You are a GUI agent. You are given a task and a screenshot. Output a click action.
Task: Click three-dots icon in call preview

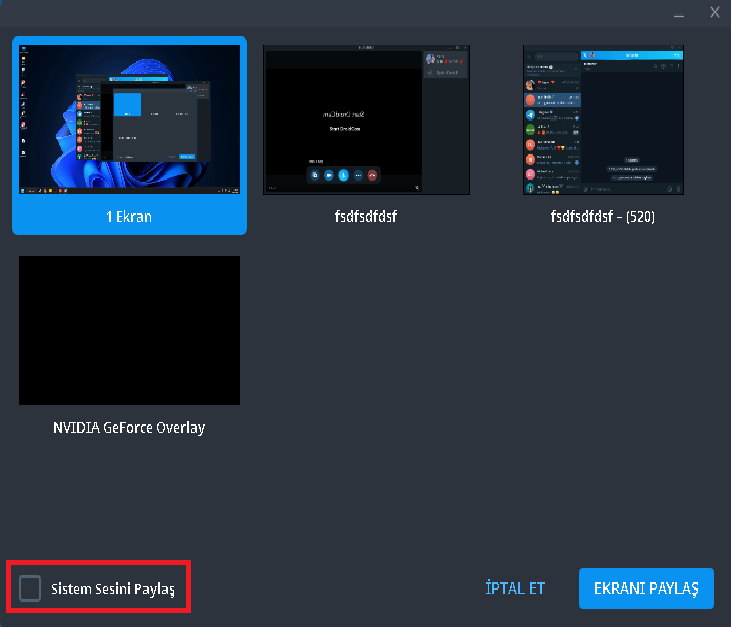(358, 175)
